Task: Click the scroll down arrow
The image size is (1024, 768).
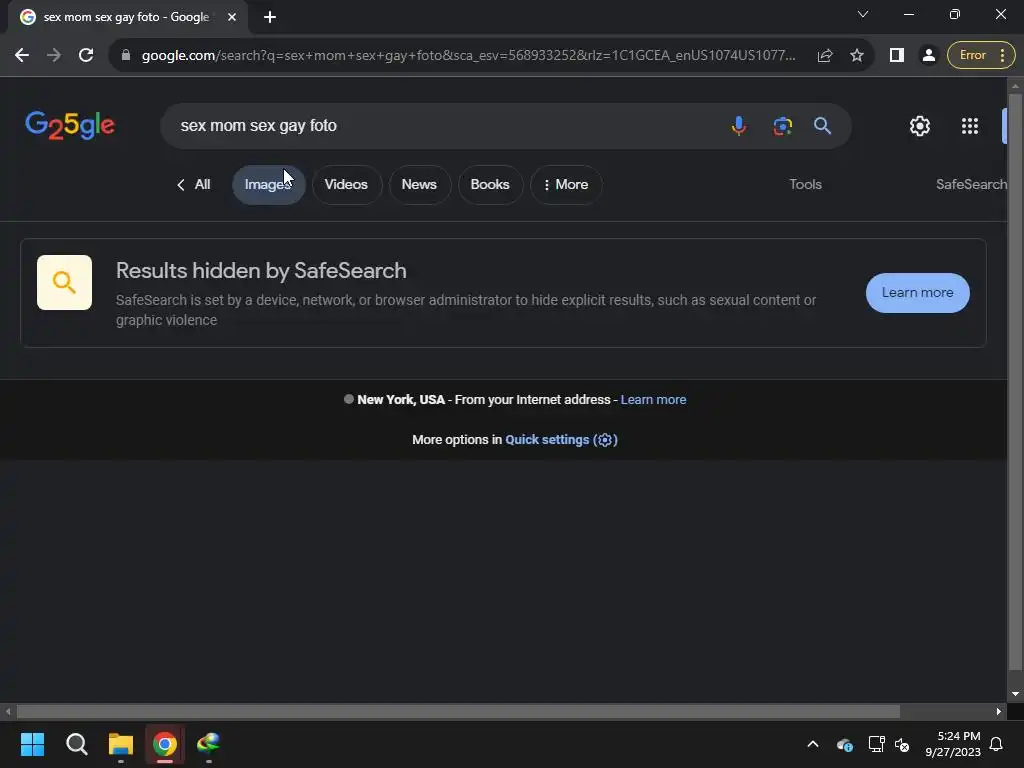Action: point(1015,694)
